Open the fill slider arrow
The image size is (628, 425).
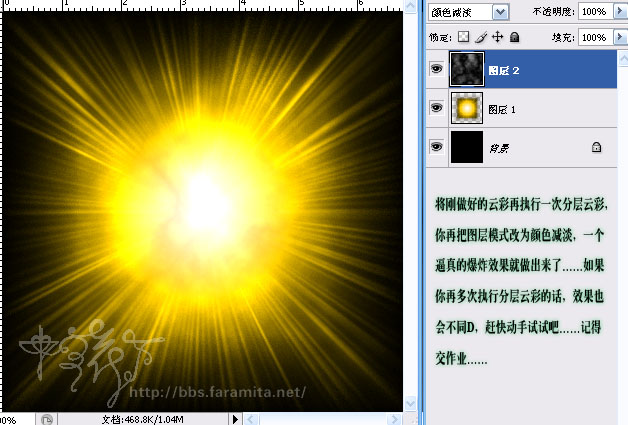click(620, 37)
